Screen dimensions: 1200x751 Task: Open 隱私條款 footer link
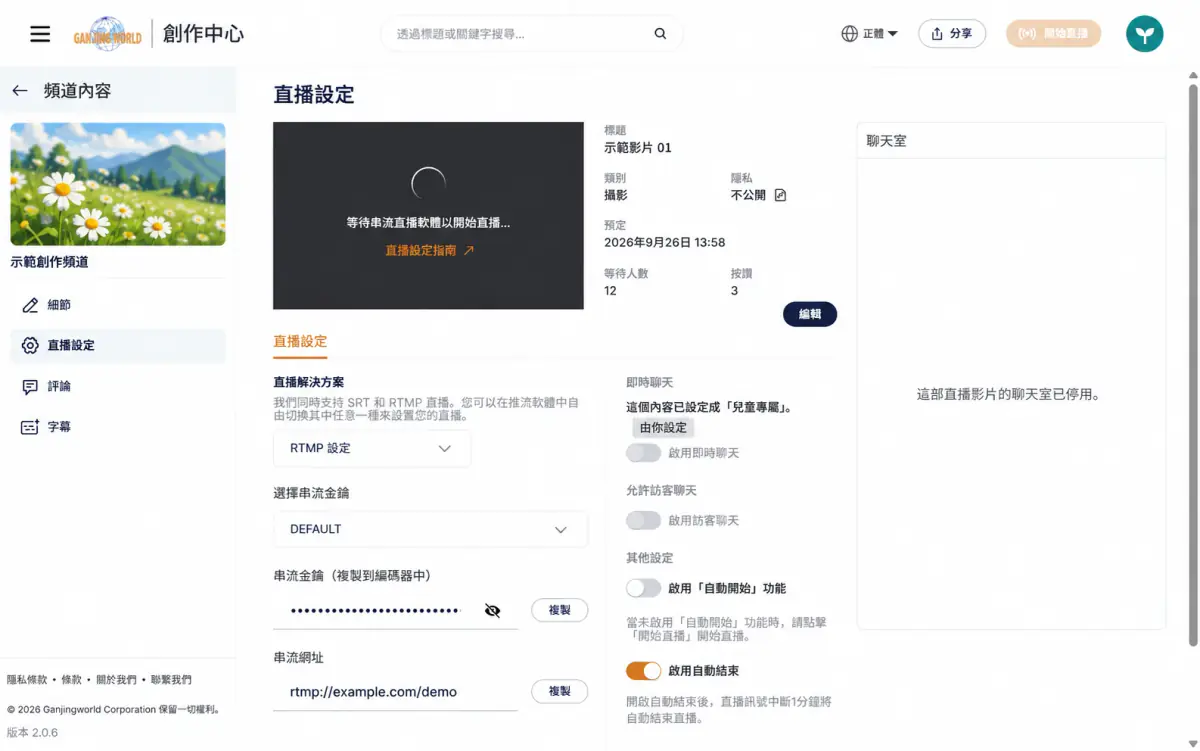pos(27,680)
